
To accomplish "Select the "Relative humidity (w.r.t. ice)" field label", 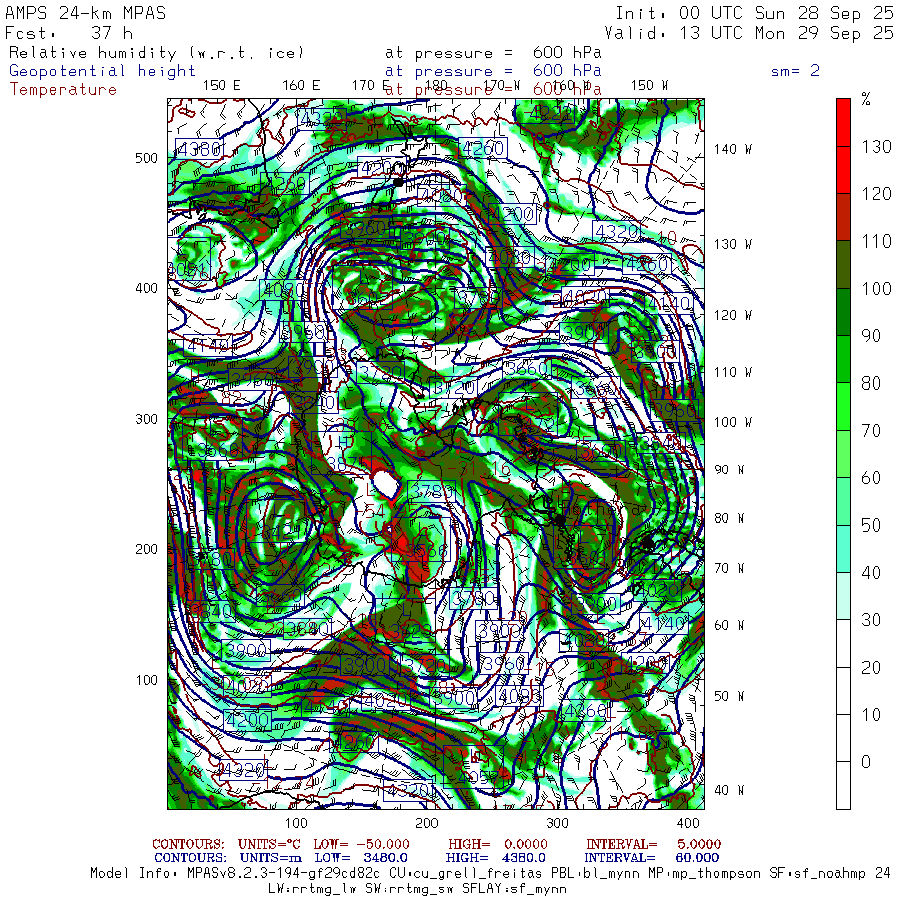I will 156,53.
